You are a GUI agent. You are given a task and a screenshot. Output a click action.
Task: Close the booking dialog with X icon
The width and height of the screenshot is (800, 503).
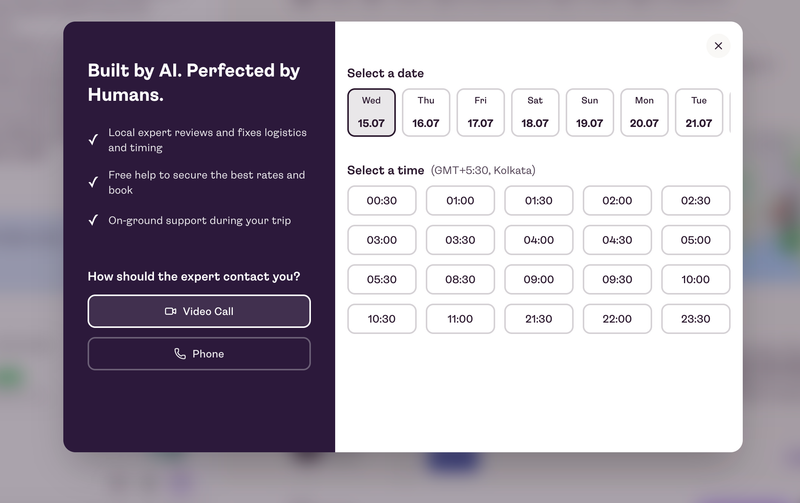718,46
